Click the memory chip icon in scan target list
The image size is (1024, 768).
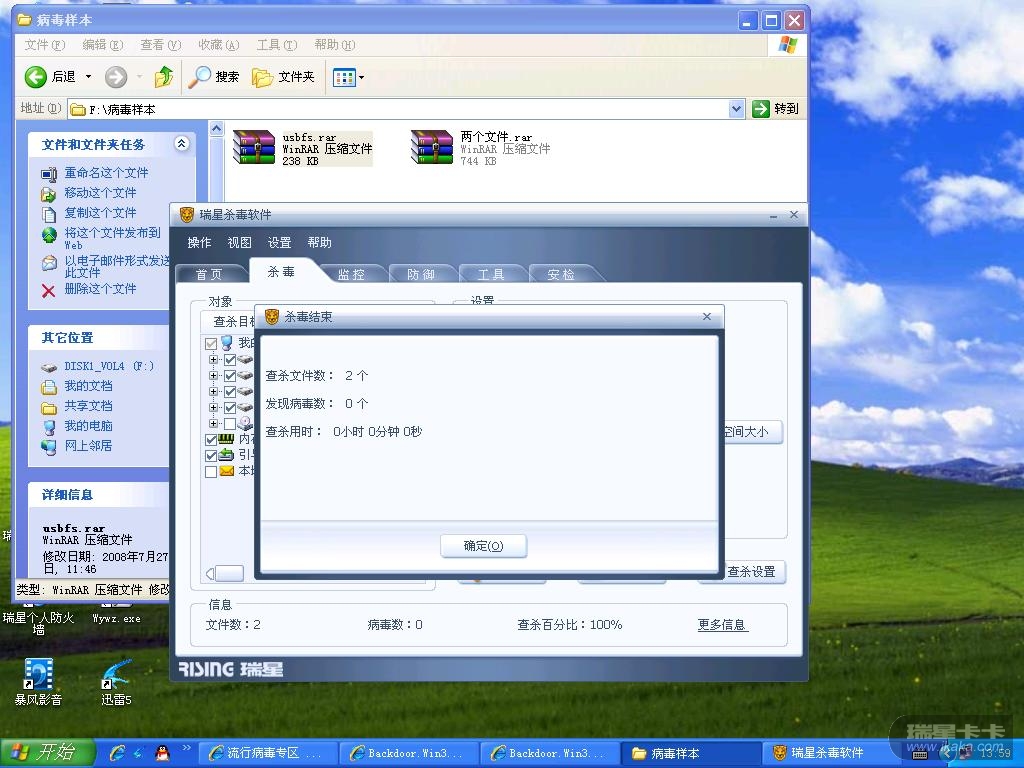point(226,439)
